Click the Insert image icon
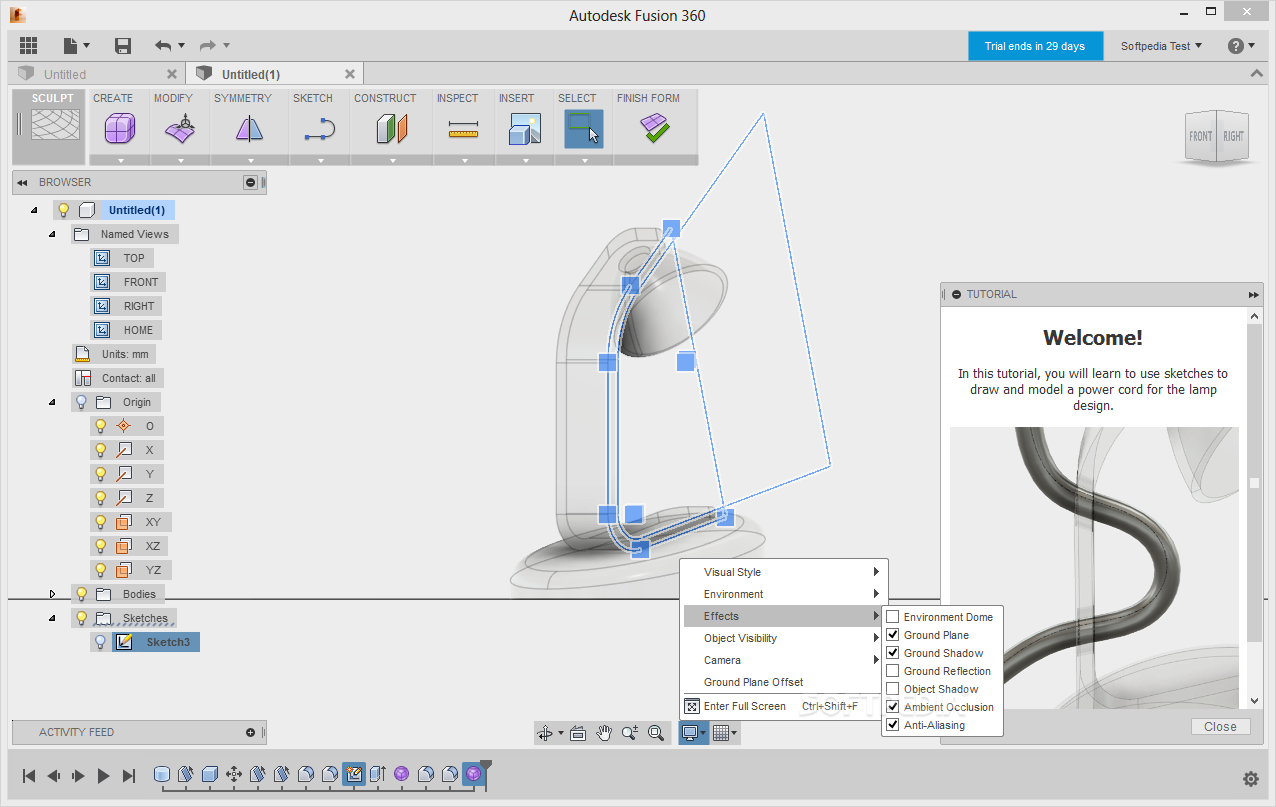The image size is (1276, 807). [525, 129]
